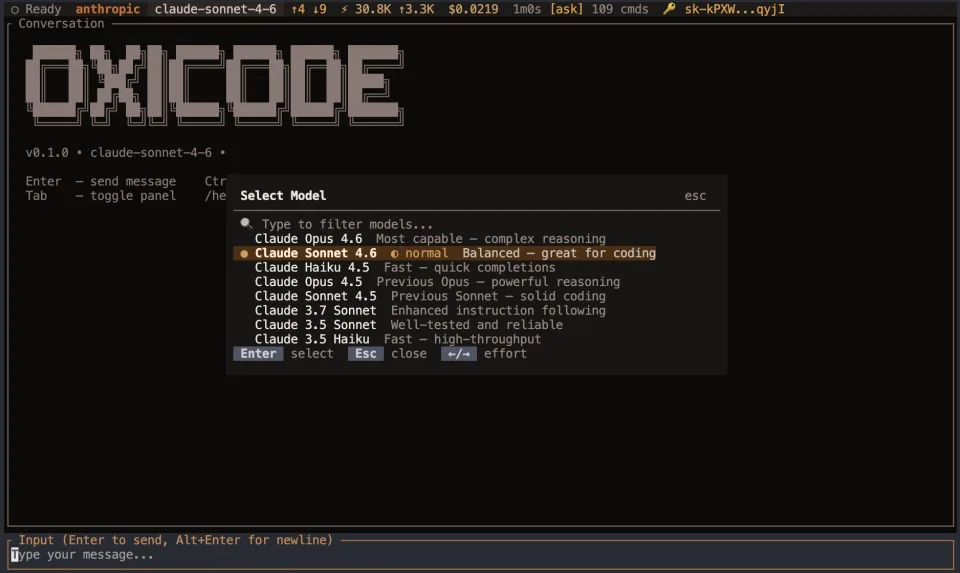Click the arrow keys effort hint
960x573 pixels.
click(x=459, y=353)
